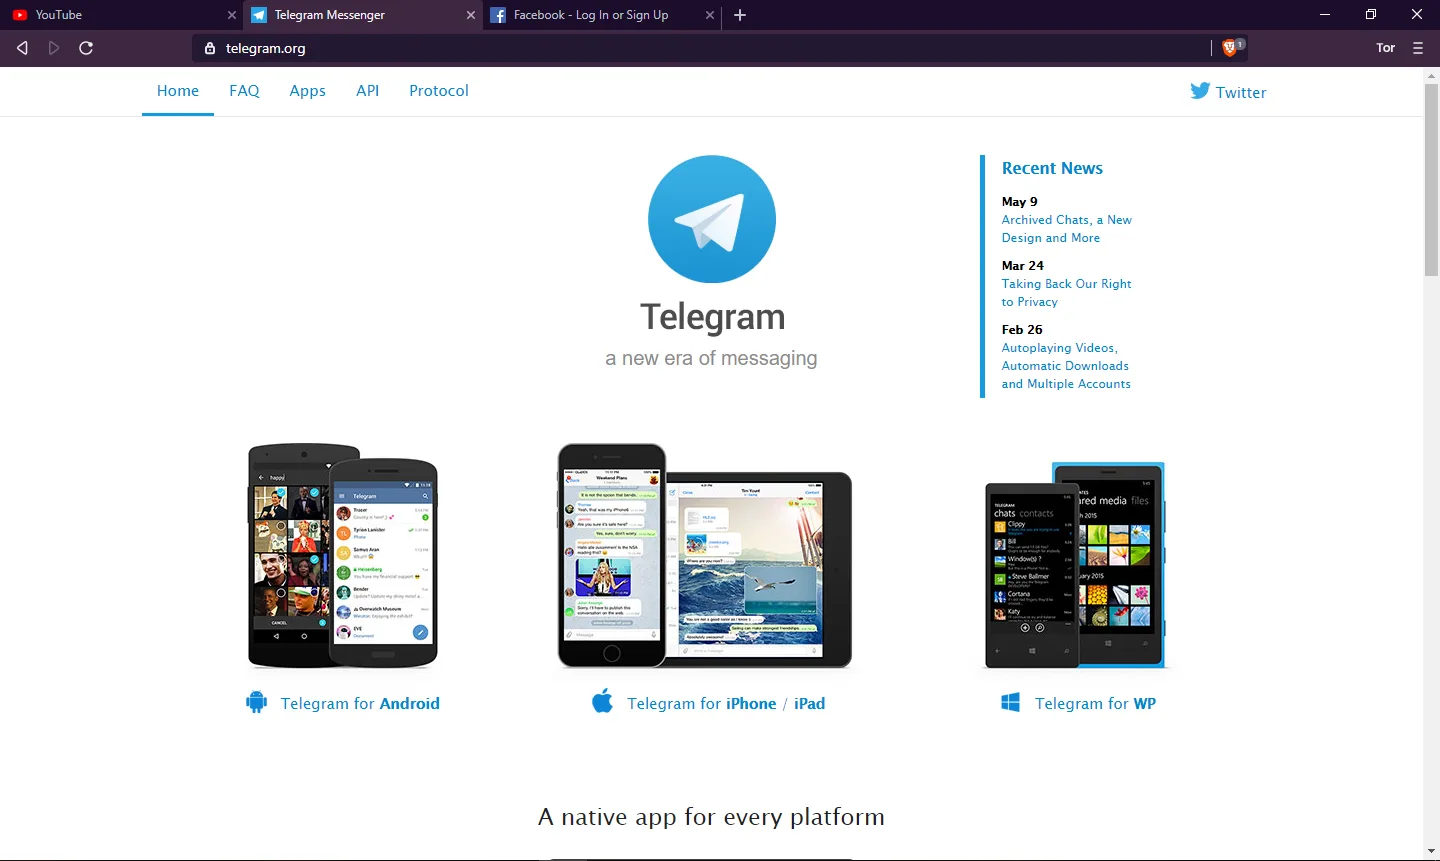
Task: Click the YouTube tab favicon
Action: click(x=20, y=15)
